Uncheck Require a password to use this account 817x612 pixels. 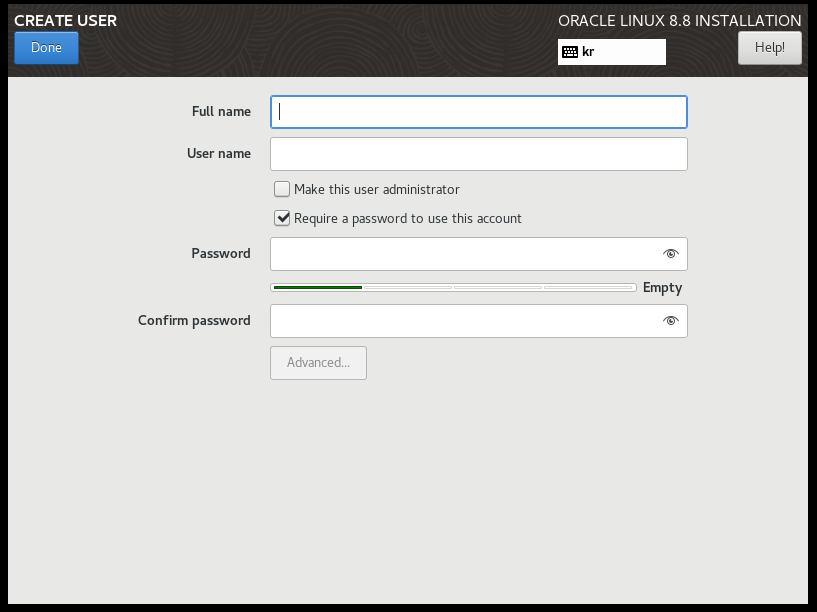282,218
